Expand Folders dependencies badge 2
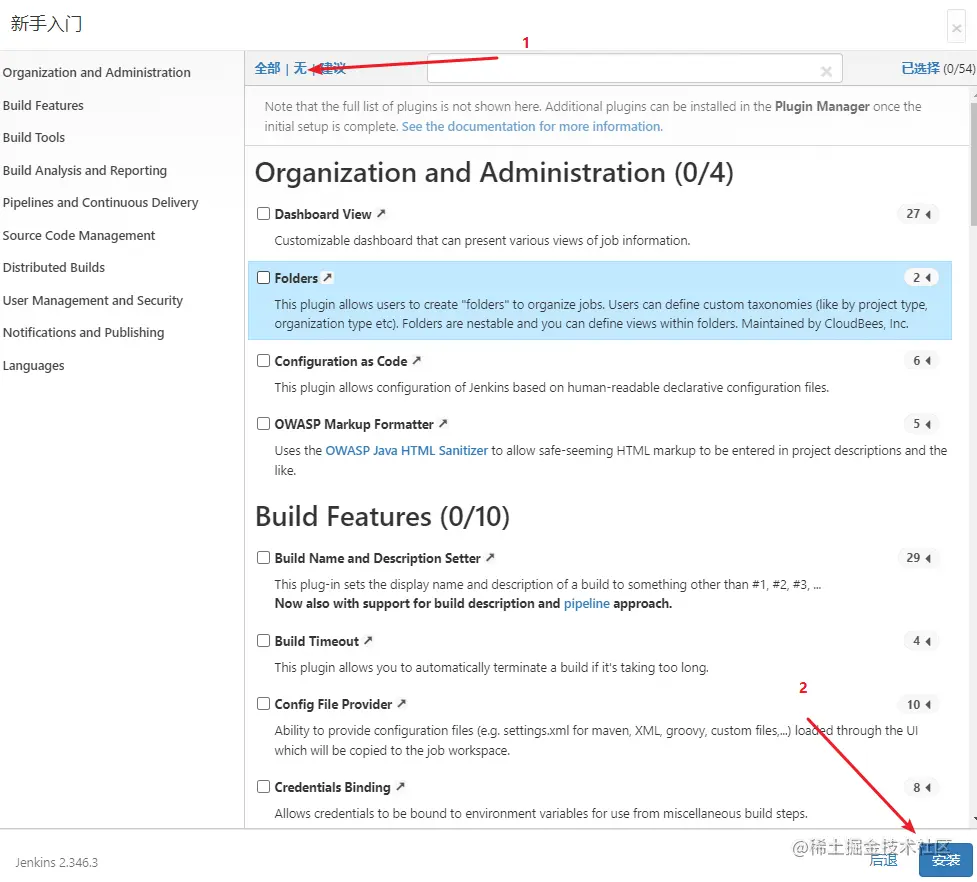Image resolution: width=977 pixels, height=882 pixels. 922,277
